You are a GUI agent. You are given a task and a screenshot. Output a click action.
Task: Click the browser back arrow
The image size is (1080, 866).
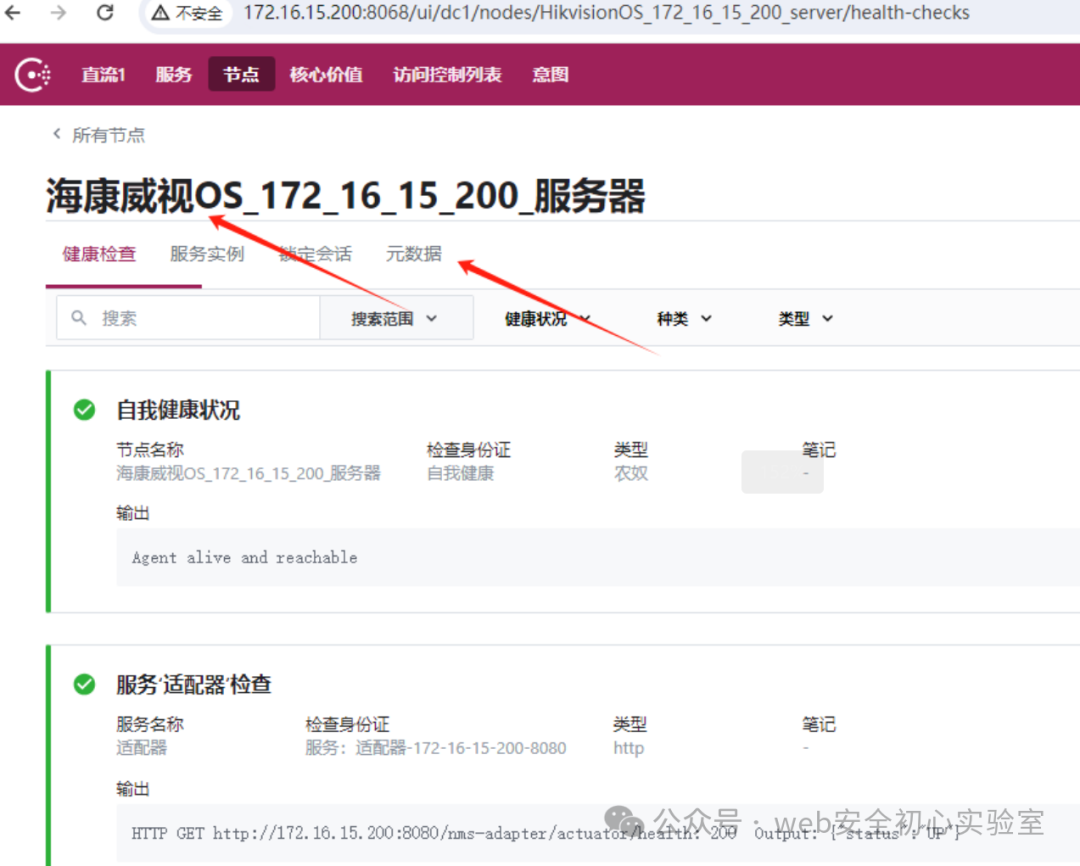pyautogui.click(x=13, y=12)
